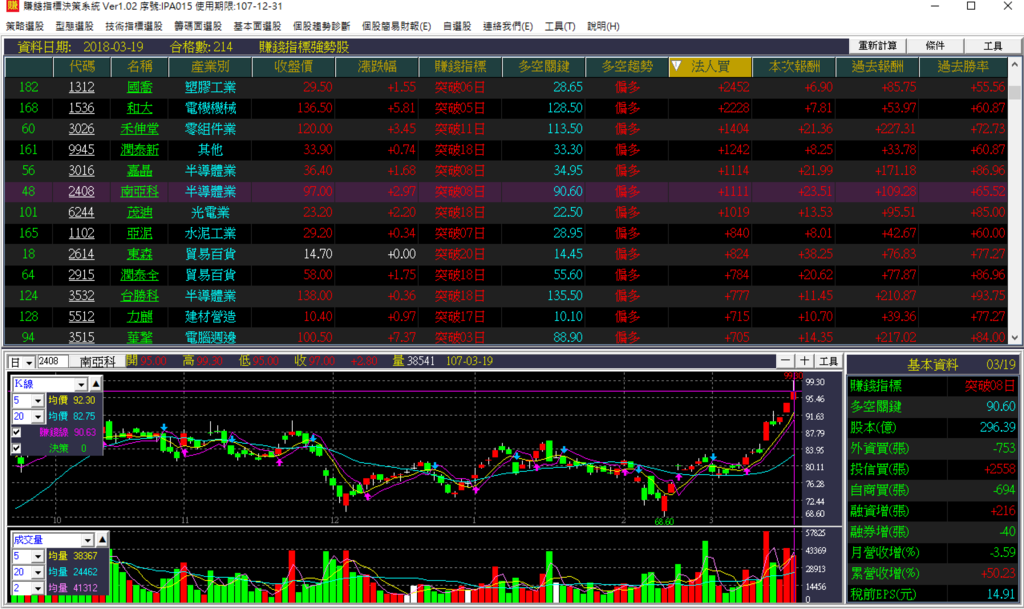Click the 投信買(張) row showing +2558
Screen dimensions: 1024x609
[x=933, y=469]
